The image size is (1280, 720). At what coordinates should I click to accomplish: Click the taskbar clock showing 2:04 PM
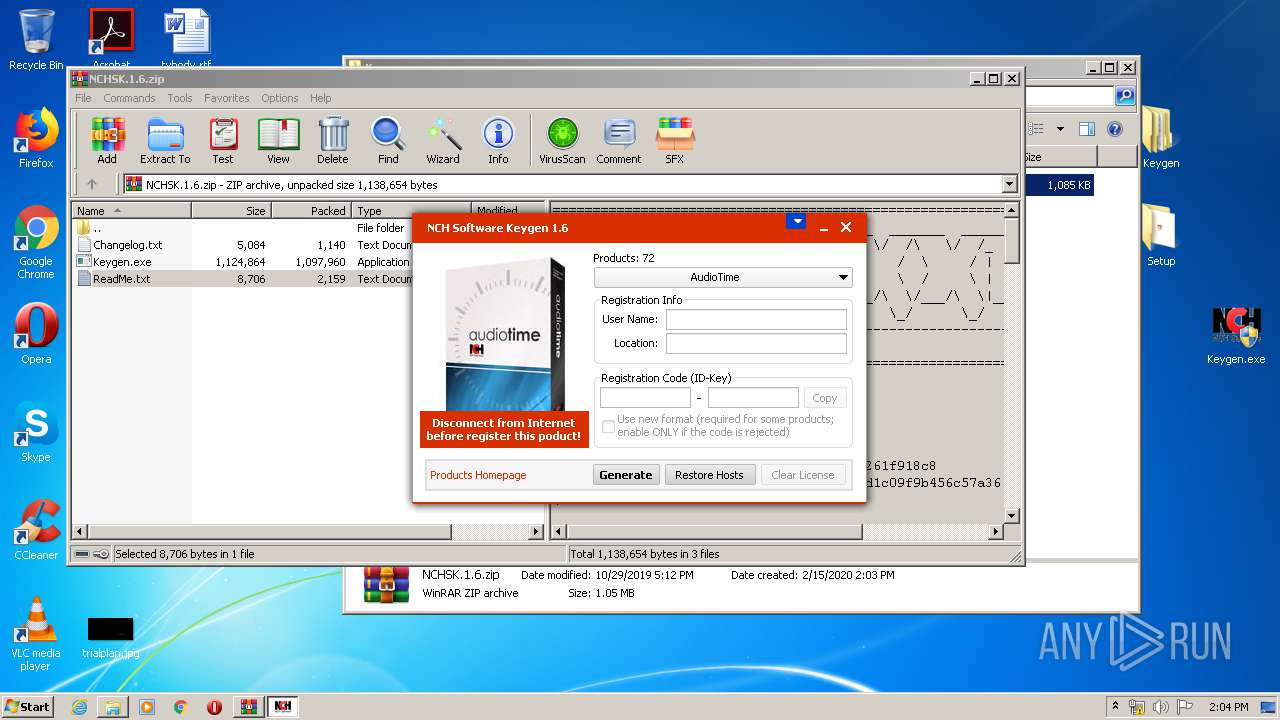1228,707
